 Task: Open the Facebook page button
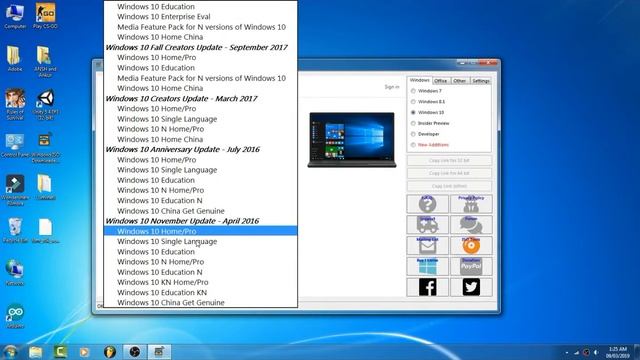click(x=427, y=287)
